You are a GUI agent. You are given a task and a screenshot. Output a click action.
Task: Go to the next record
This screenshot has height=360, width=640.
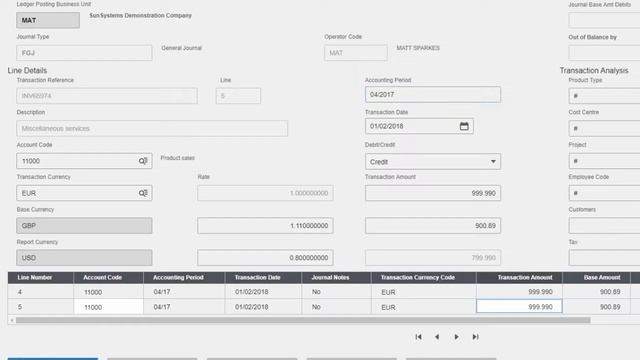coord(456,337)
